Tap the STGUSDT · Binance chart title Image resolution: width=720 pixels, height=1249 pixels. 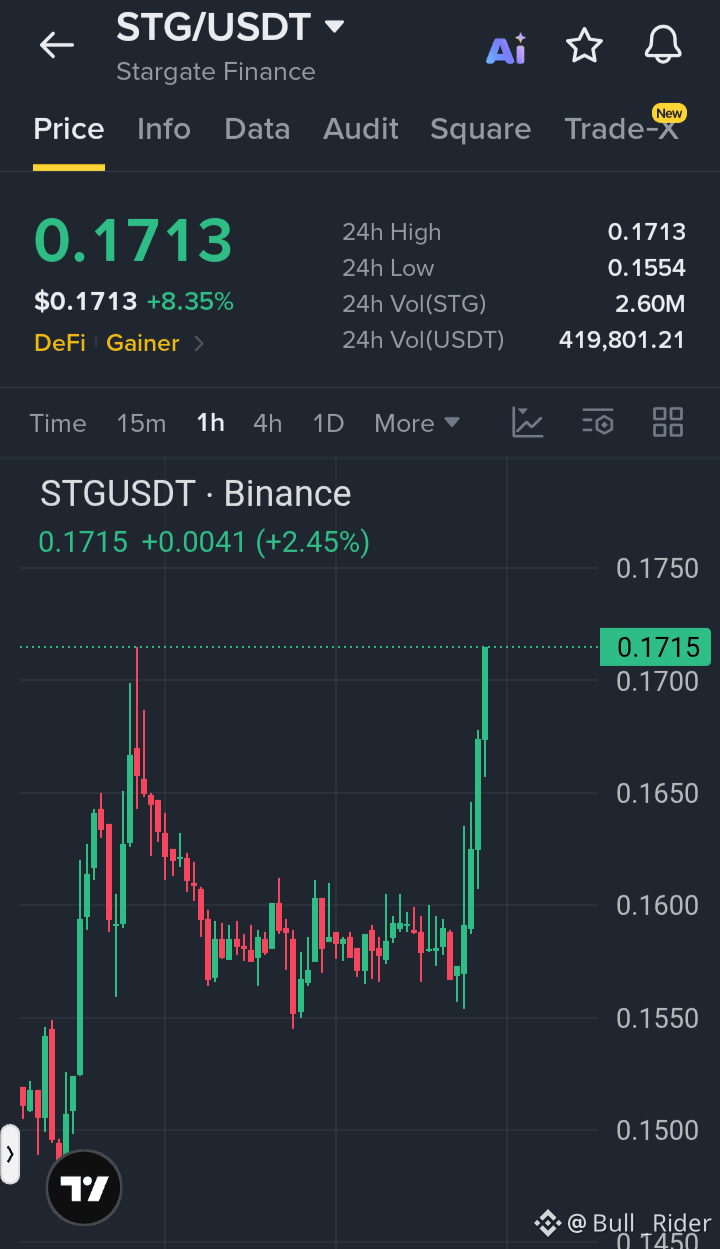196,494
